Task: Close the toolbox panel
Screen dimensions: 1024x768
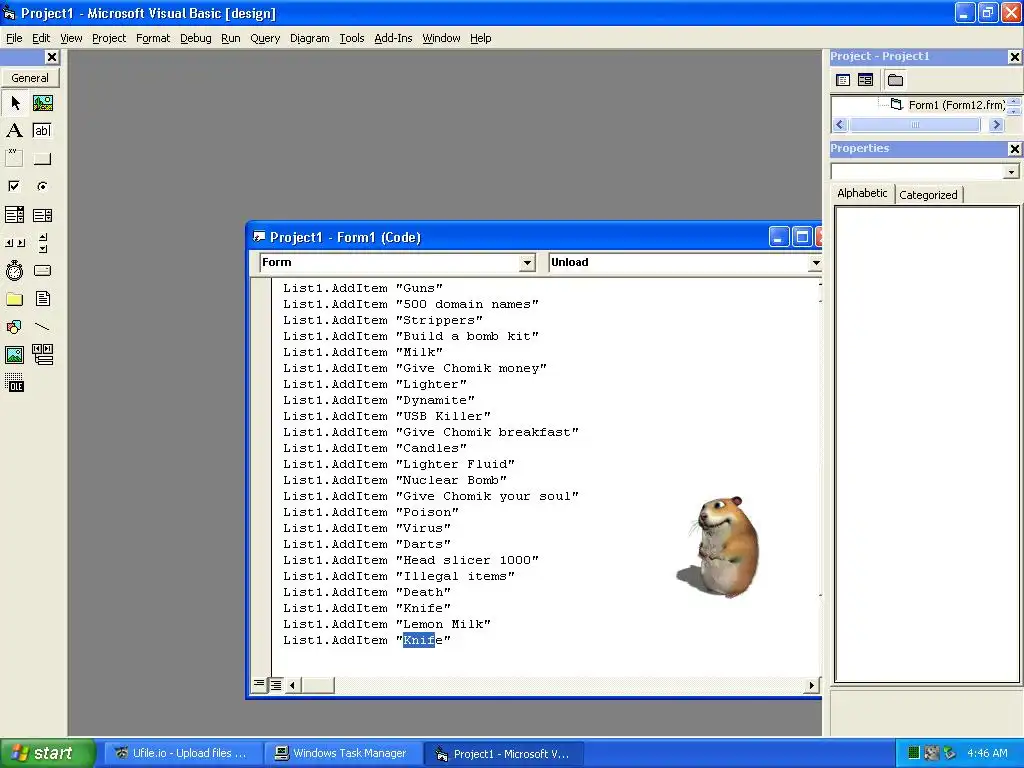Action: point(52,57)
